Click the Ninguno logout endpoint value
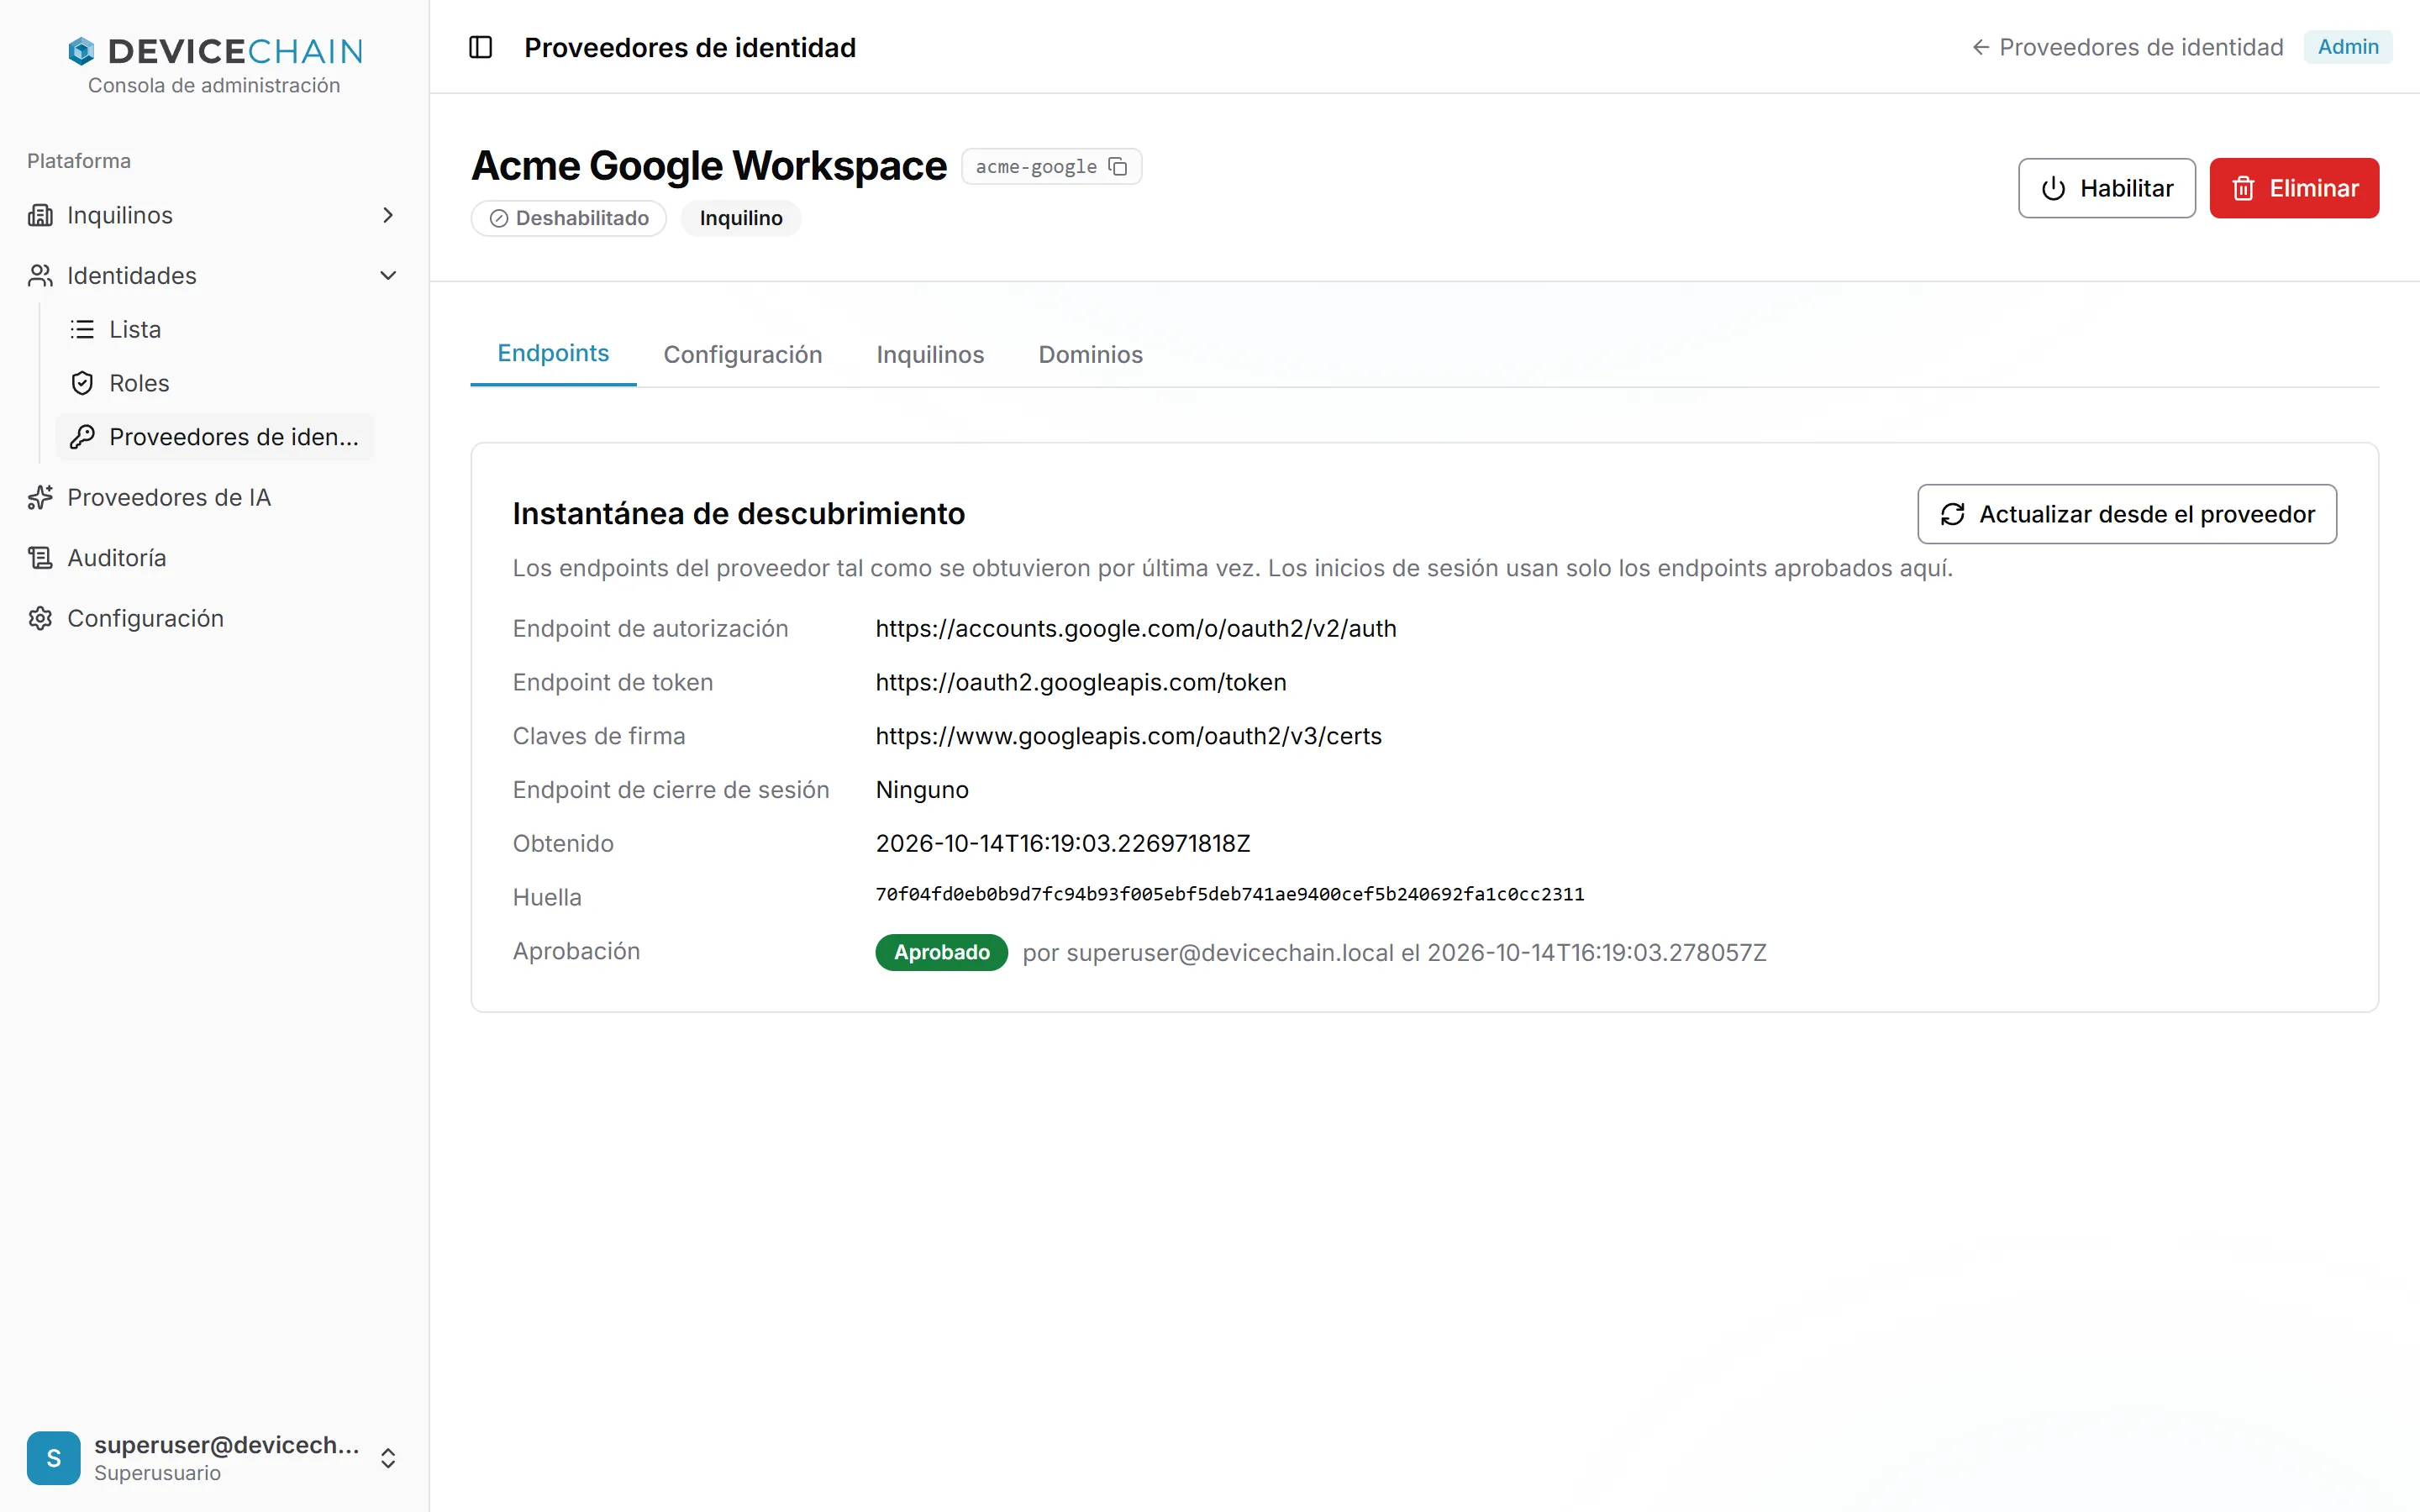Viewport: 2420px width, 1512px height. pos(922,790)
